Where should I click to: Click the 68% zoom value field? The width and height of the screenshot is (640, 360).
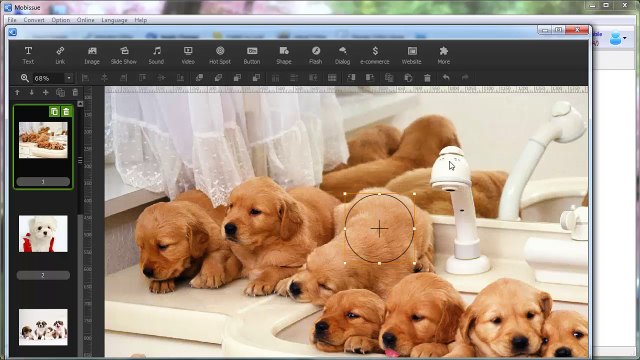48,78
